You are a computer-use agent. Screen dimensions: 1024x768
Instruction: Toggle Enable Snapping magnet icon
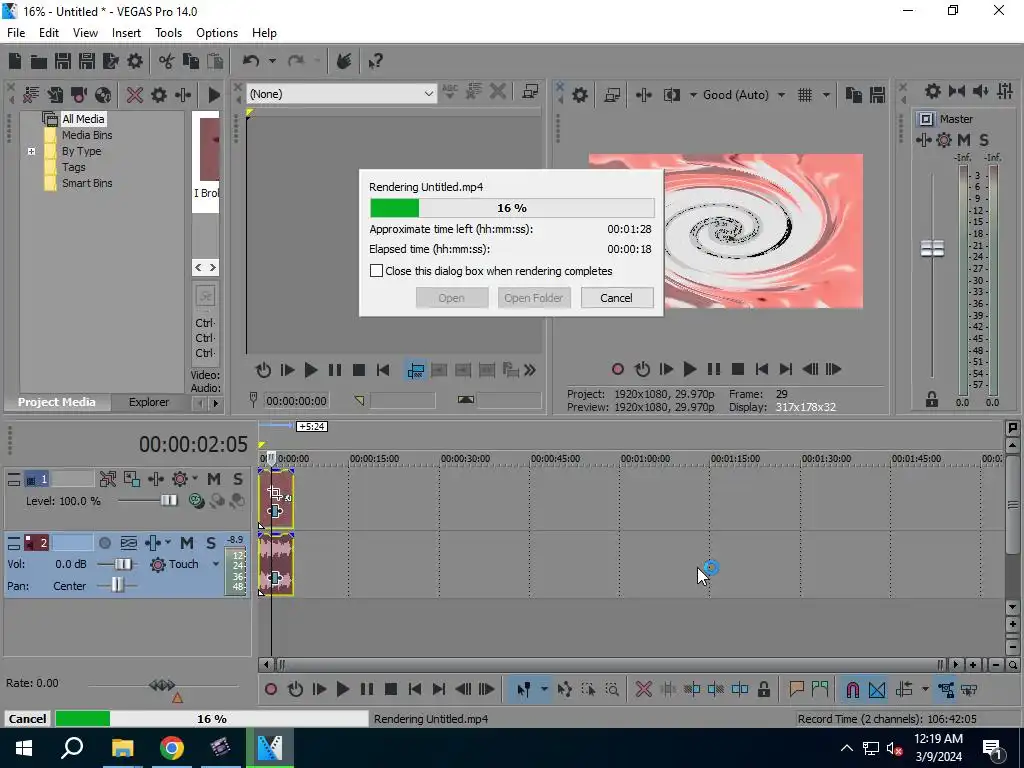[x=853, y=689]
